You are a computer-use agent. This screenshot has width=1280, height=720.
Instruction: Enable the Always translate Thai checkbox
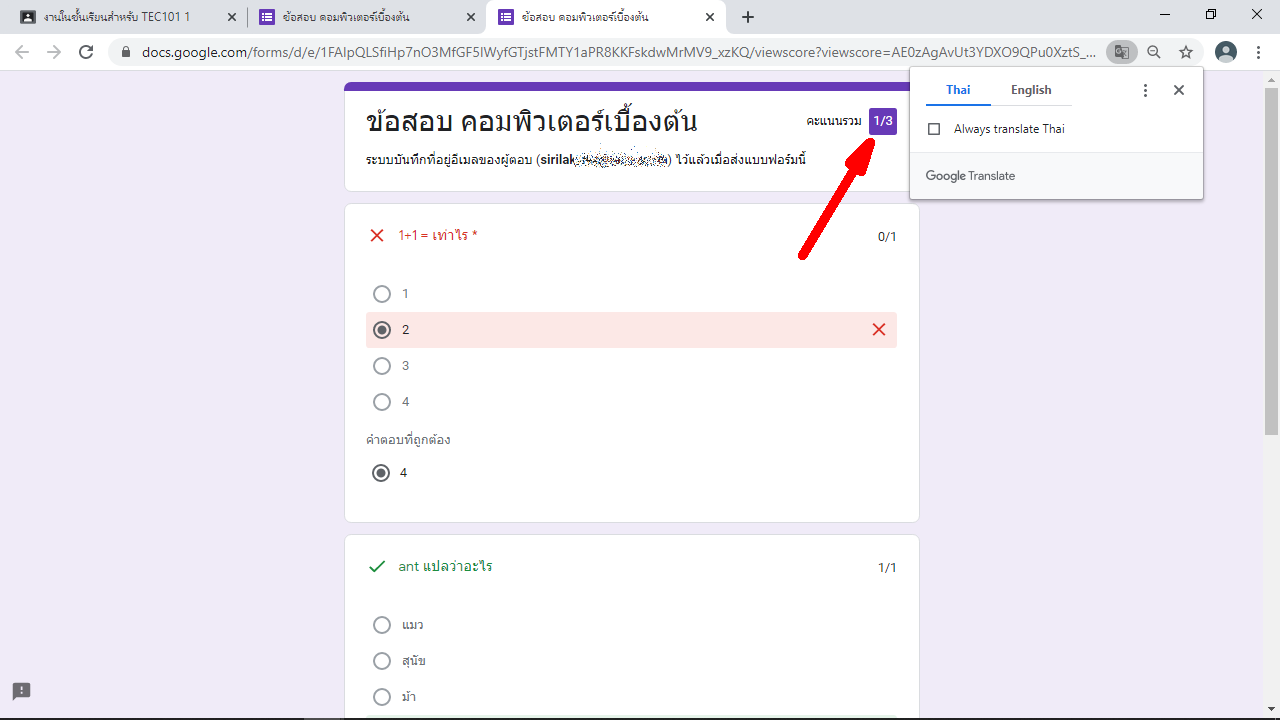[934, 129]
